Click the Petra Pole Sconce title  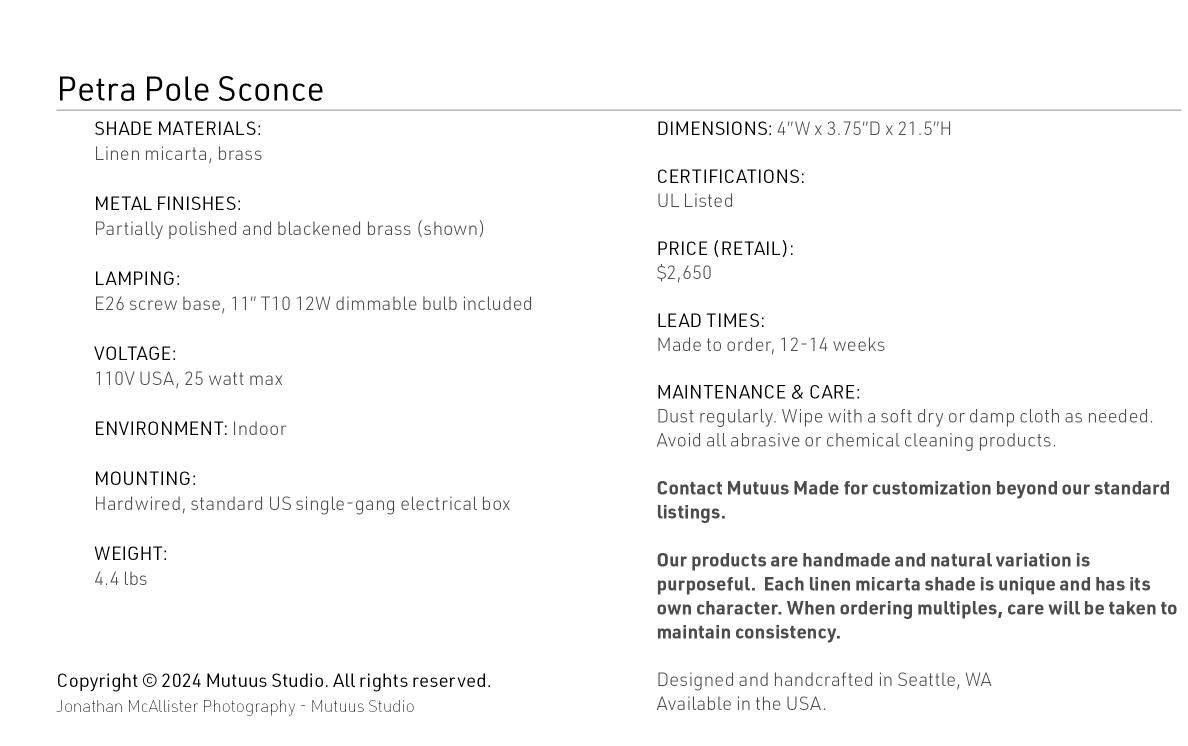click(x=190, y=89)
